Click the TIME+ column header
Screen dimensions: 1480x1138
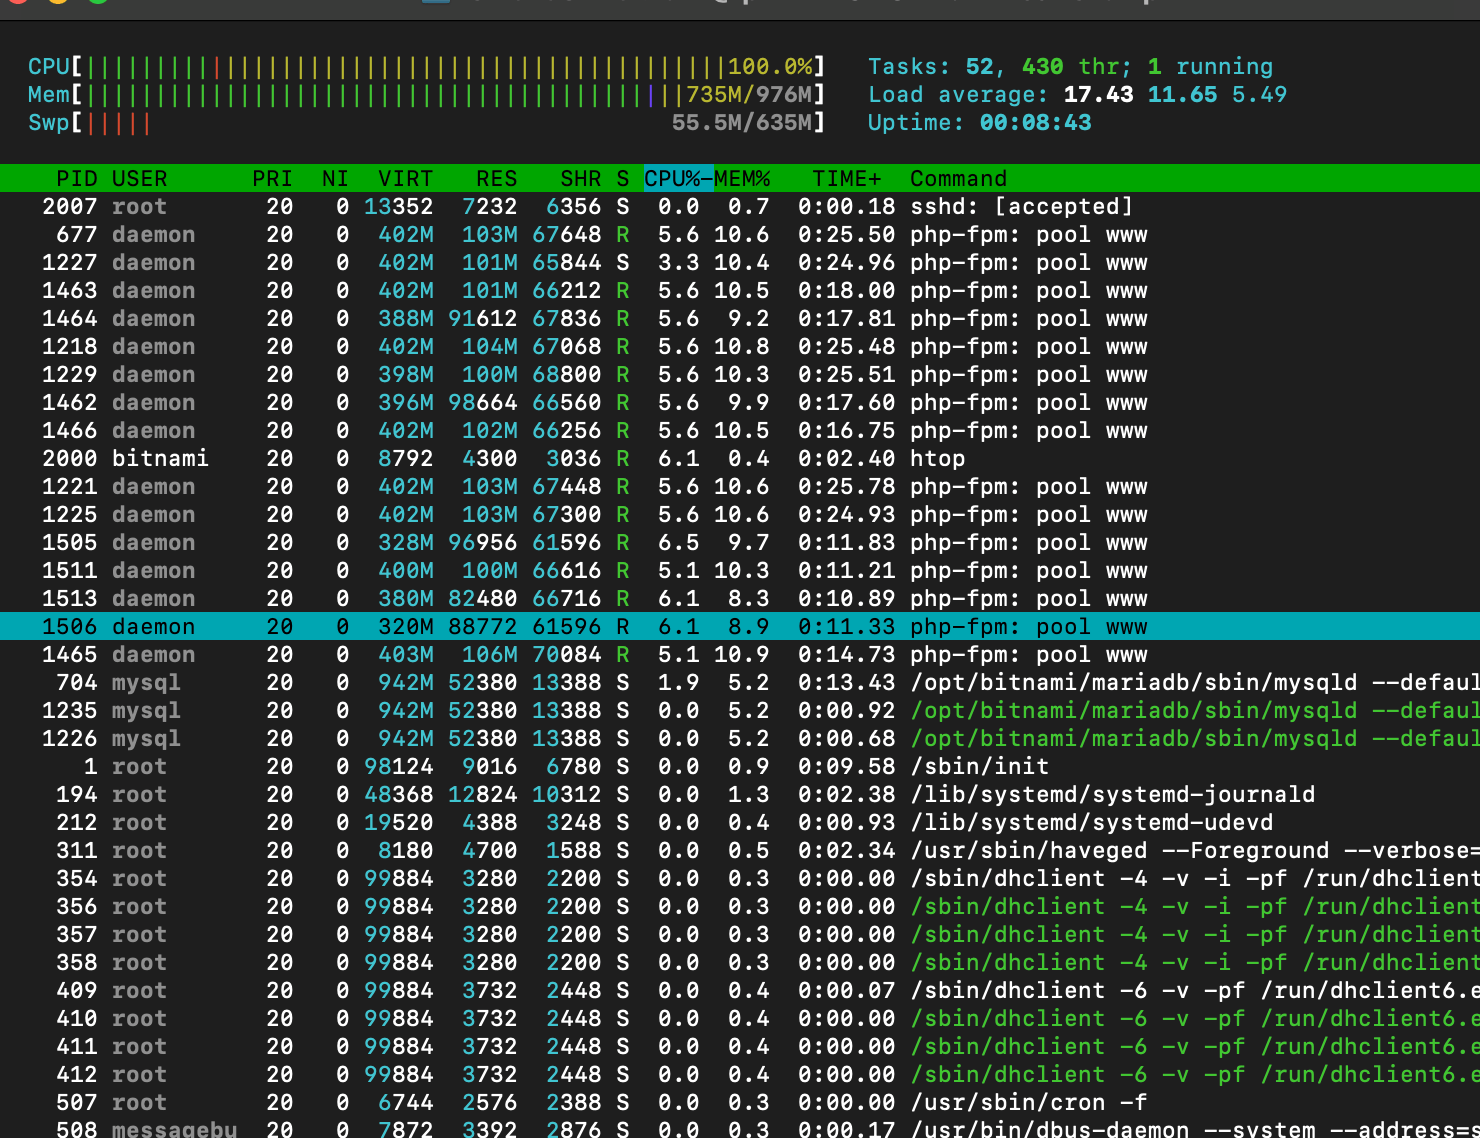pos(847,178)
